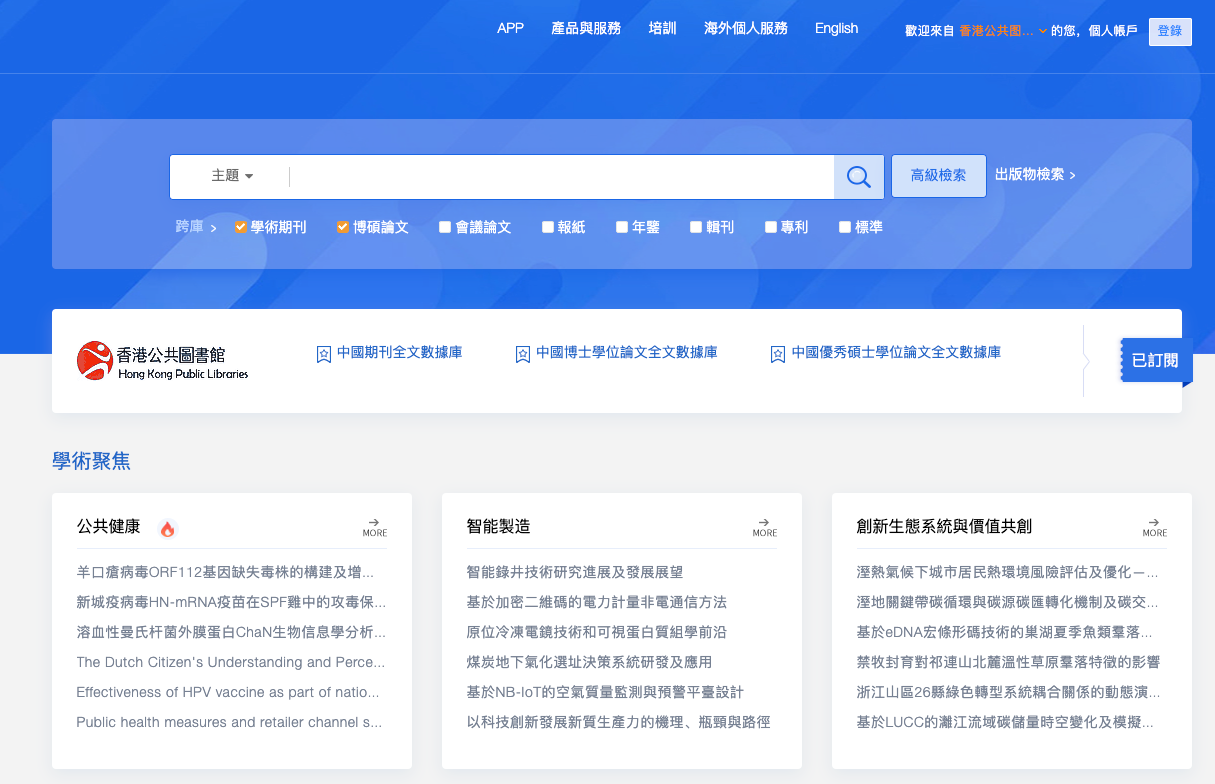Viewport: 1215px width, 784px height.
Task: Enable the 會議論文 checkbox
Action: coord(445,227)
